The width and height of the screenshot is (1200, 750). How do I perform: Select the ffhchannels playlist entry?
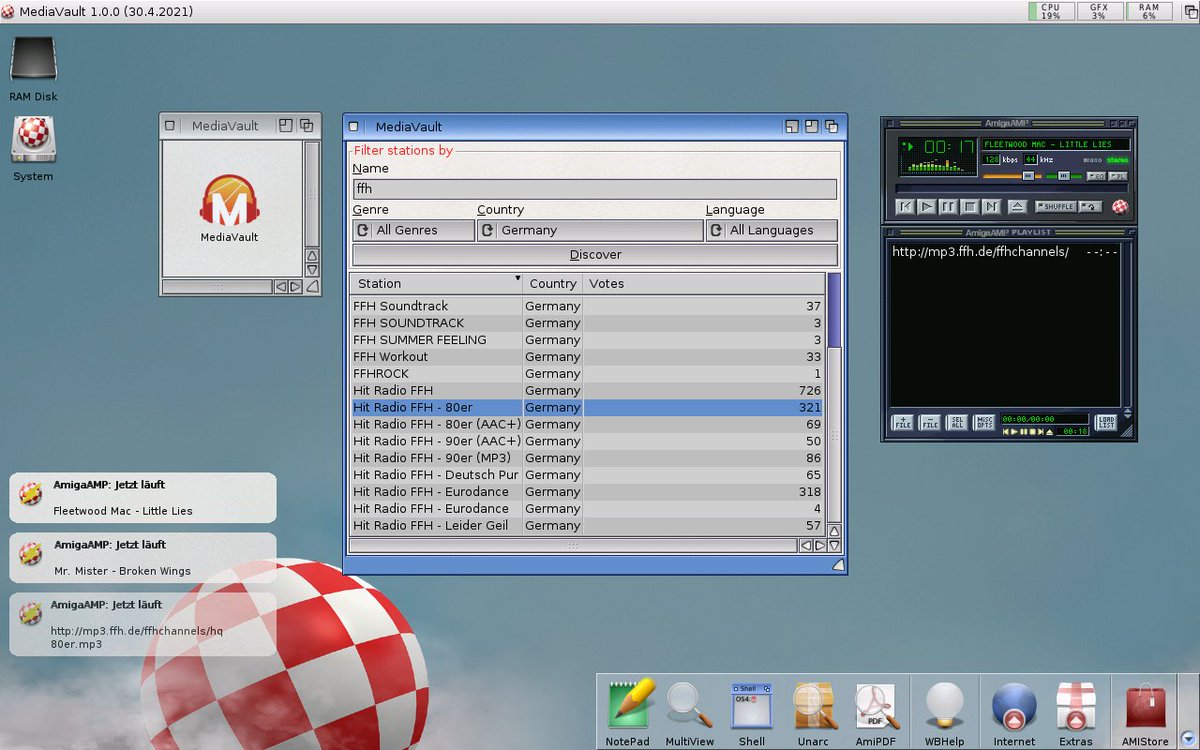(1004, 252)
